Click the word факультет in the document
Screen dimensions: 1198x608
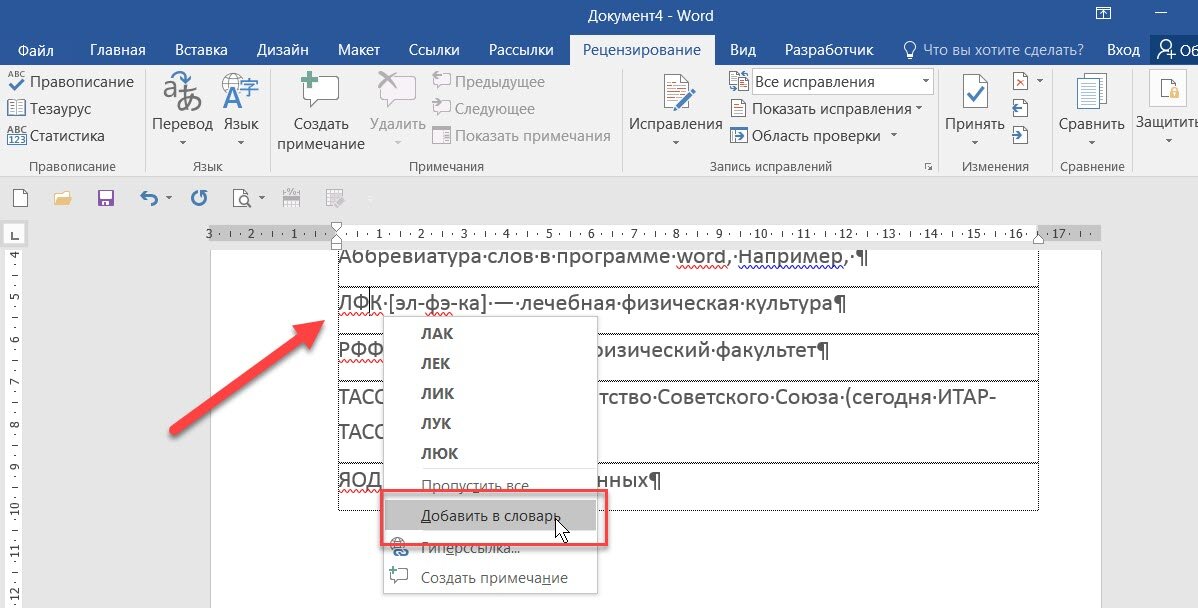(767, 351)
